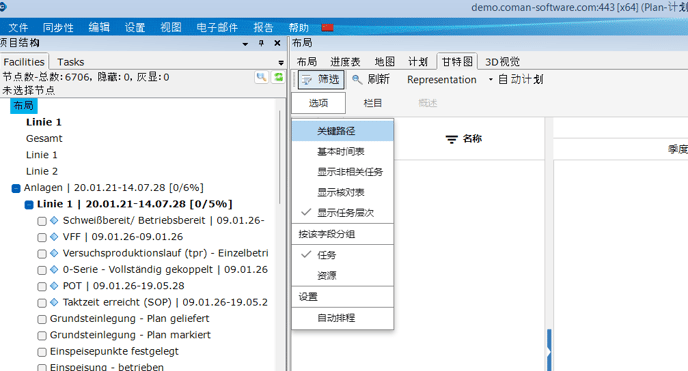The width and height of the screenshot is (688, 371).
Task: Select the Gesamt tree item
Action: coord(44,139)
